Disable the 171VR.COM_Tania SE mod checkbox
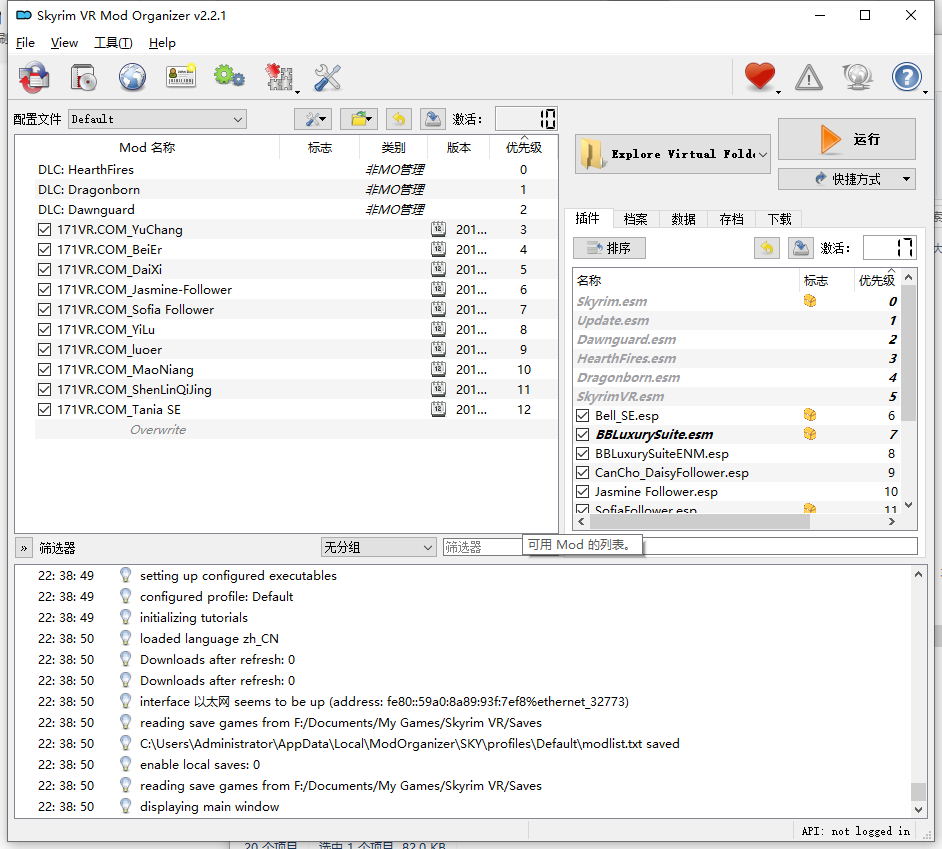 44,410
